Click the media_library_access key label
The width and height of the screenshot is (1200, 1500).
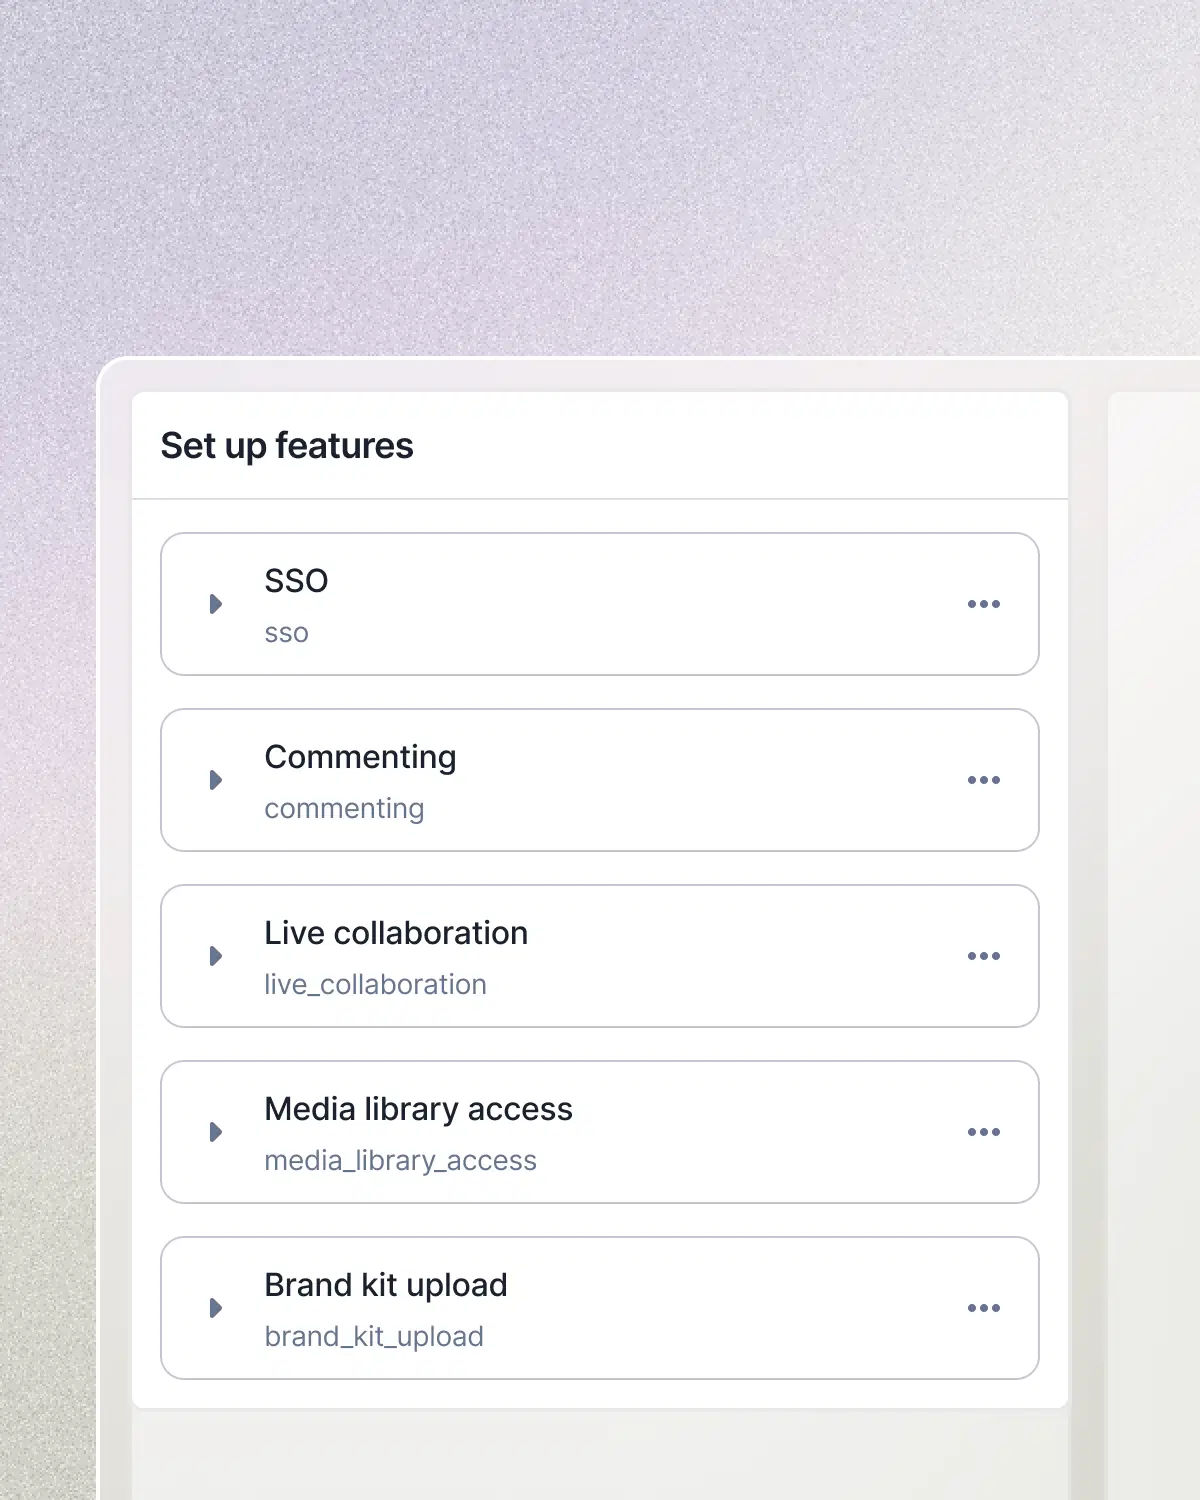click(x=400, y=1160)
